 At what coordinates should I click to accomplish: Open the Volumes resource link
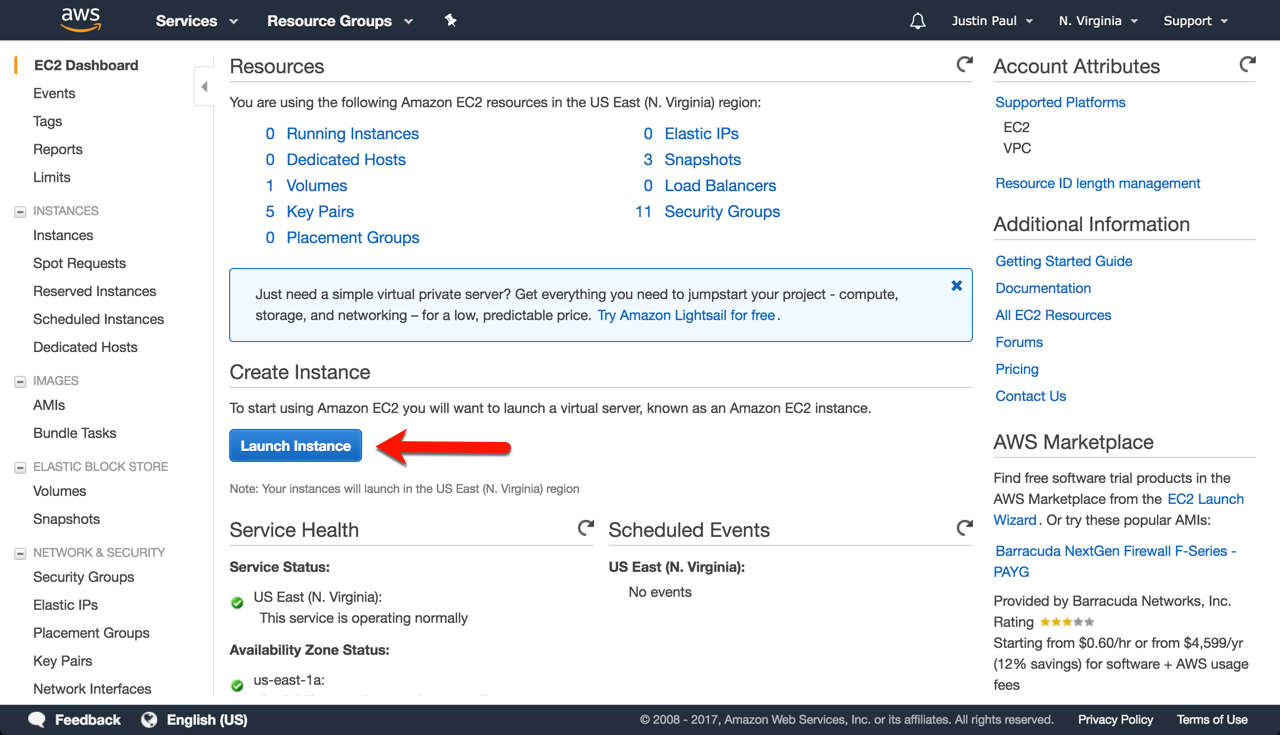pos(317,186)
